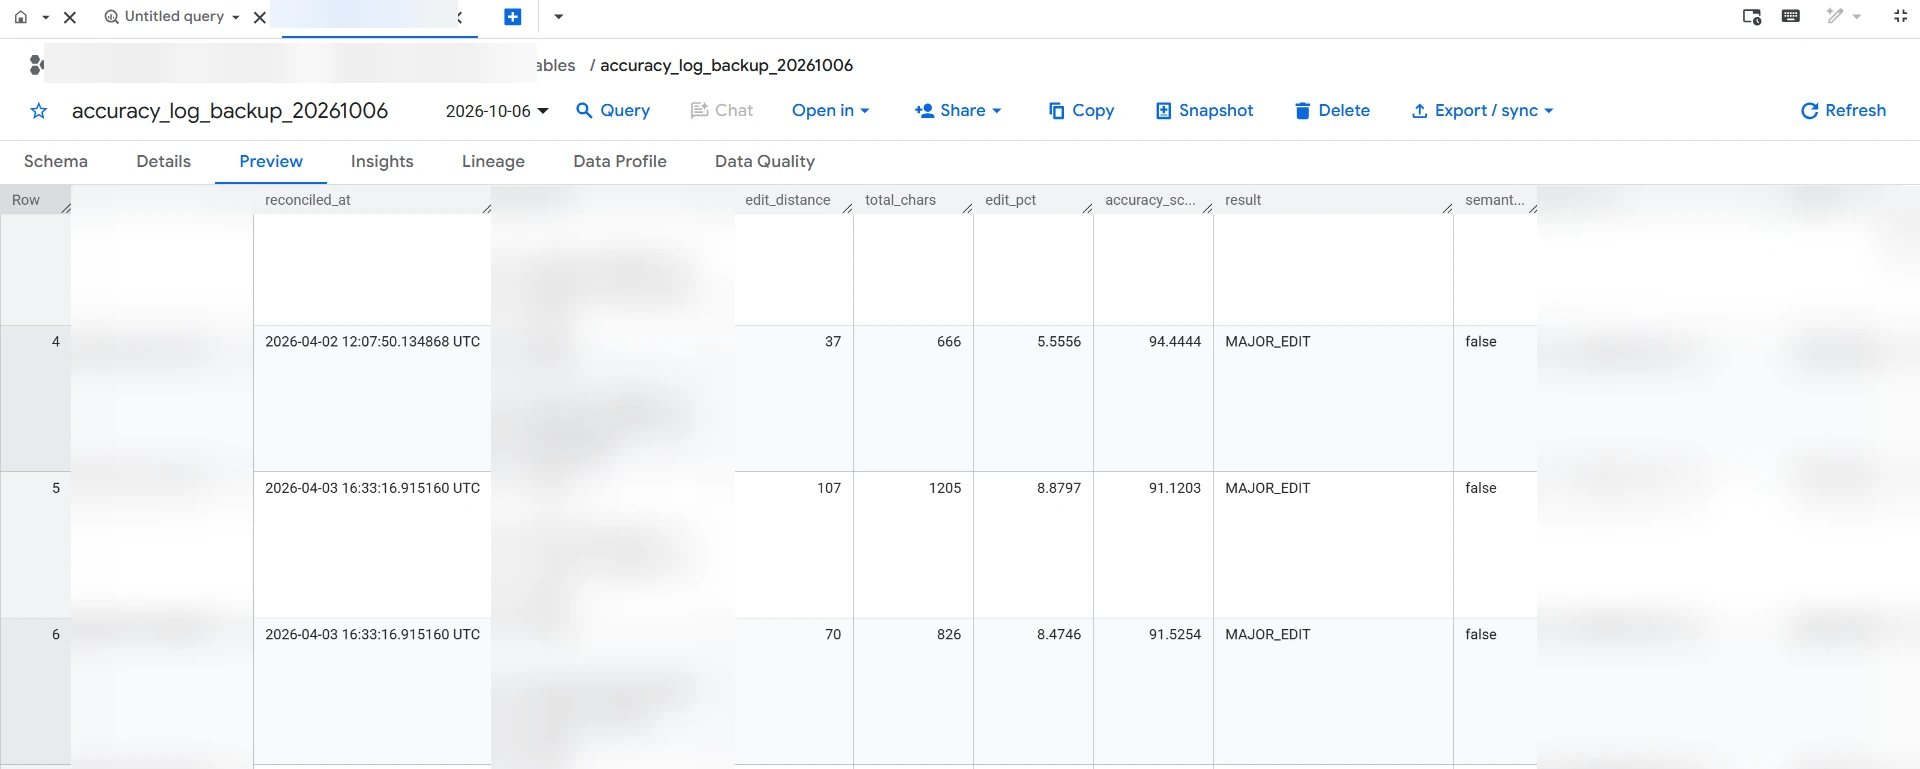Delete the accuracy_log_backup table
This screenshot has width=1920, height=769.
(1332, 111)
